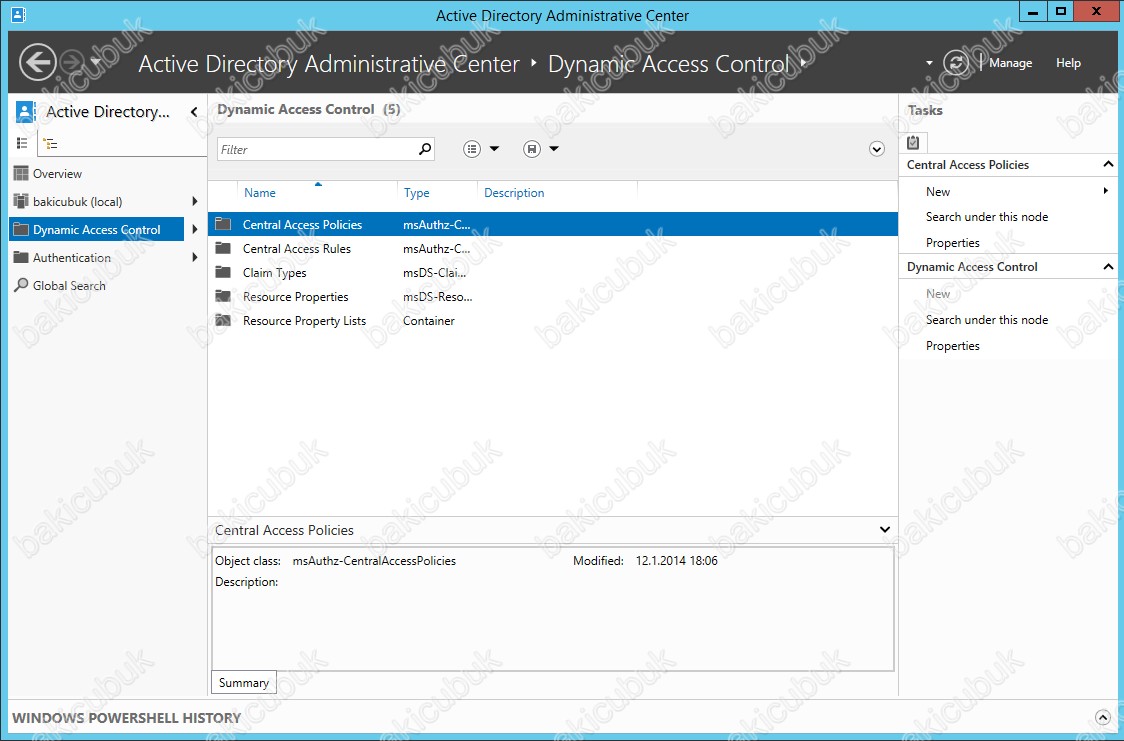Open the tasks clipboard icon in Tasks pane
This screenshot has height=741, width=1124.
coord(915,142)
